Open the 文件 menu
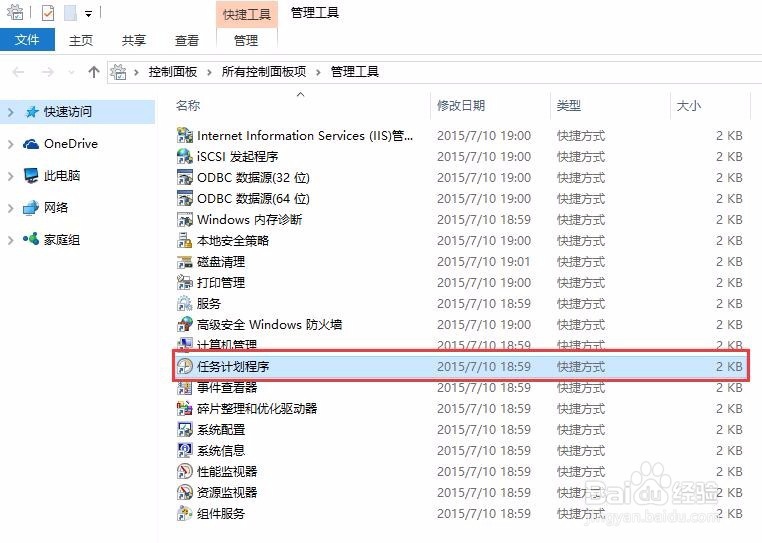Screen dimensions: 762x543 (x=27, y=39)
